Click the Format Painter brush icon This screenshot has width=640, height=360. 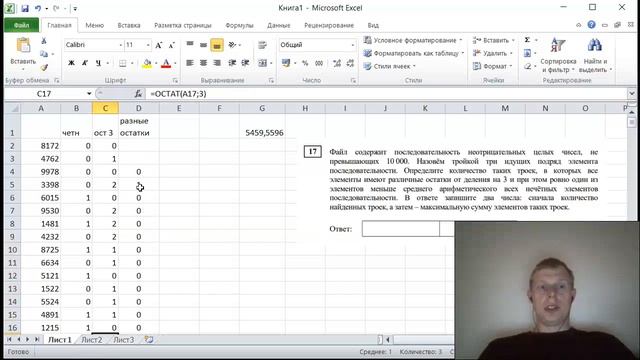click(x=44, y=67)
